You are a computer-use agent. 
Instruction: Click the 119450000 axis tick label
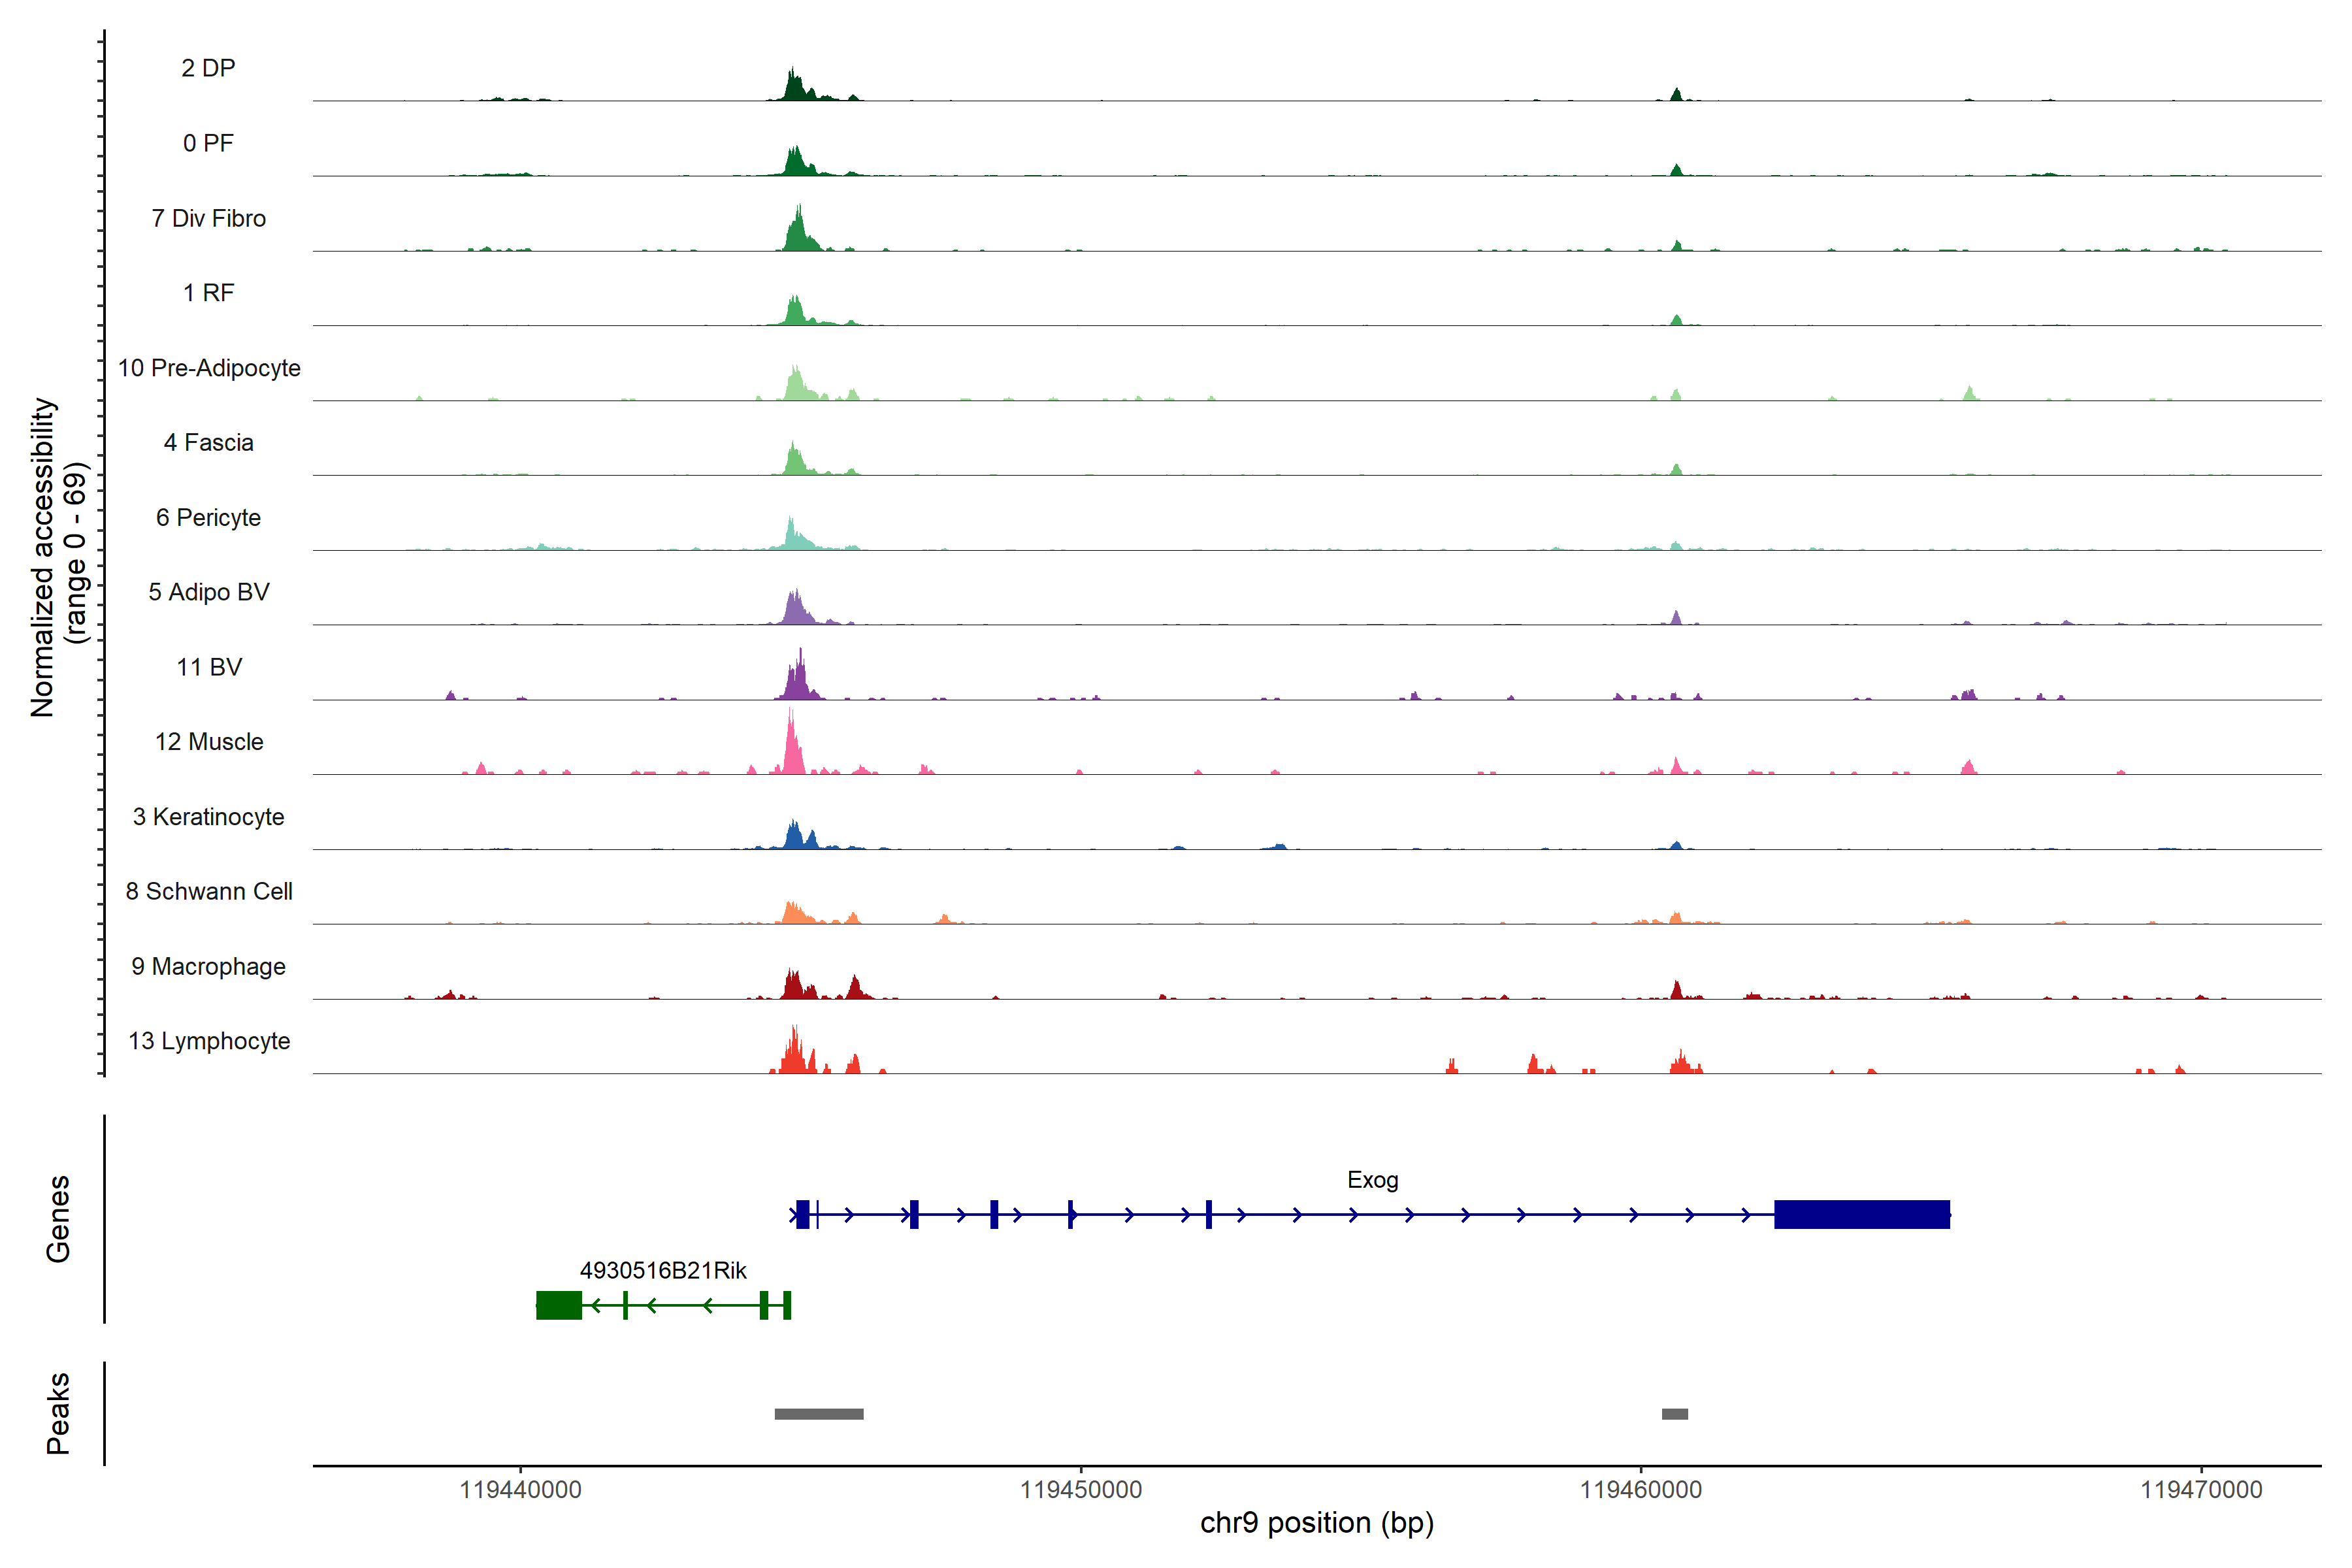tap(1080, 1489)
